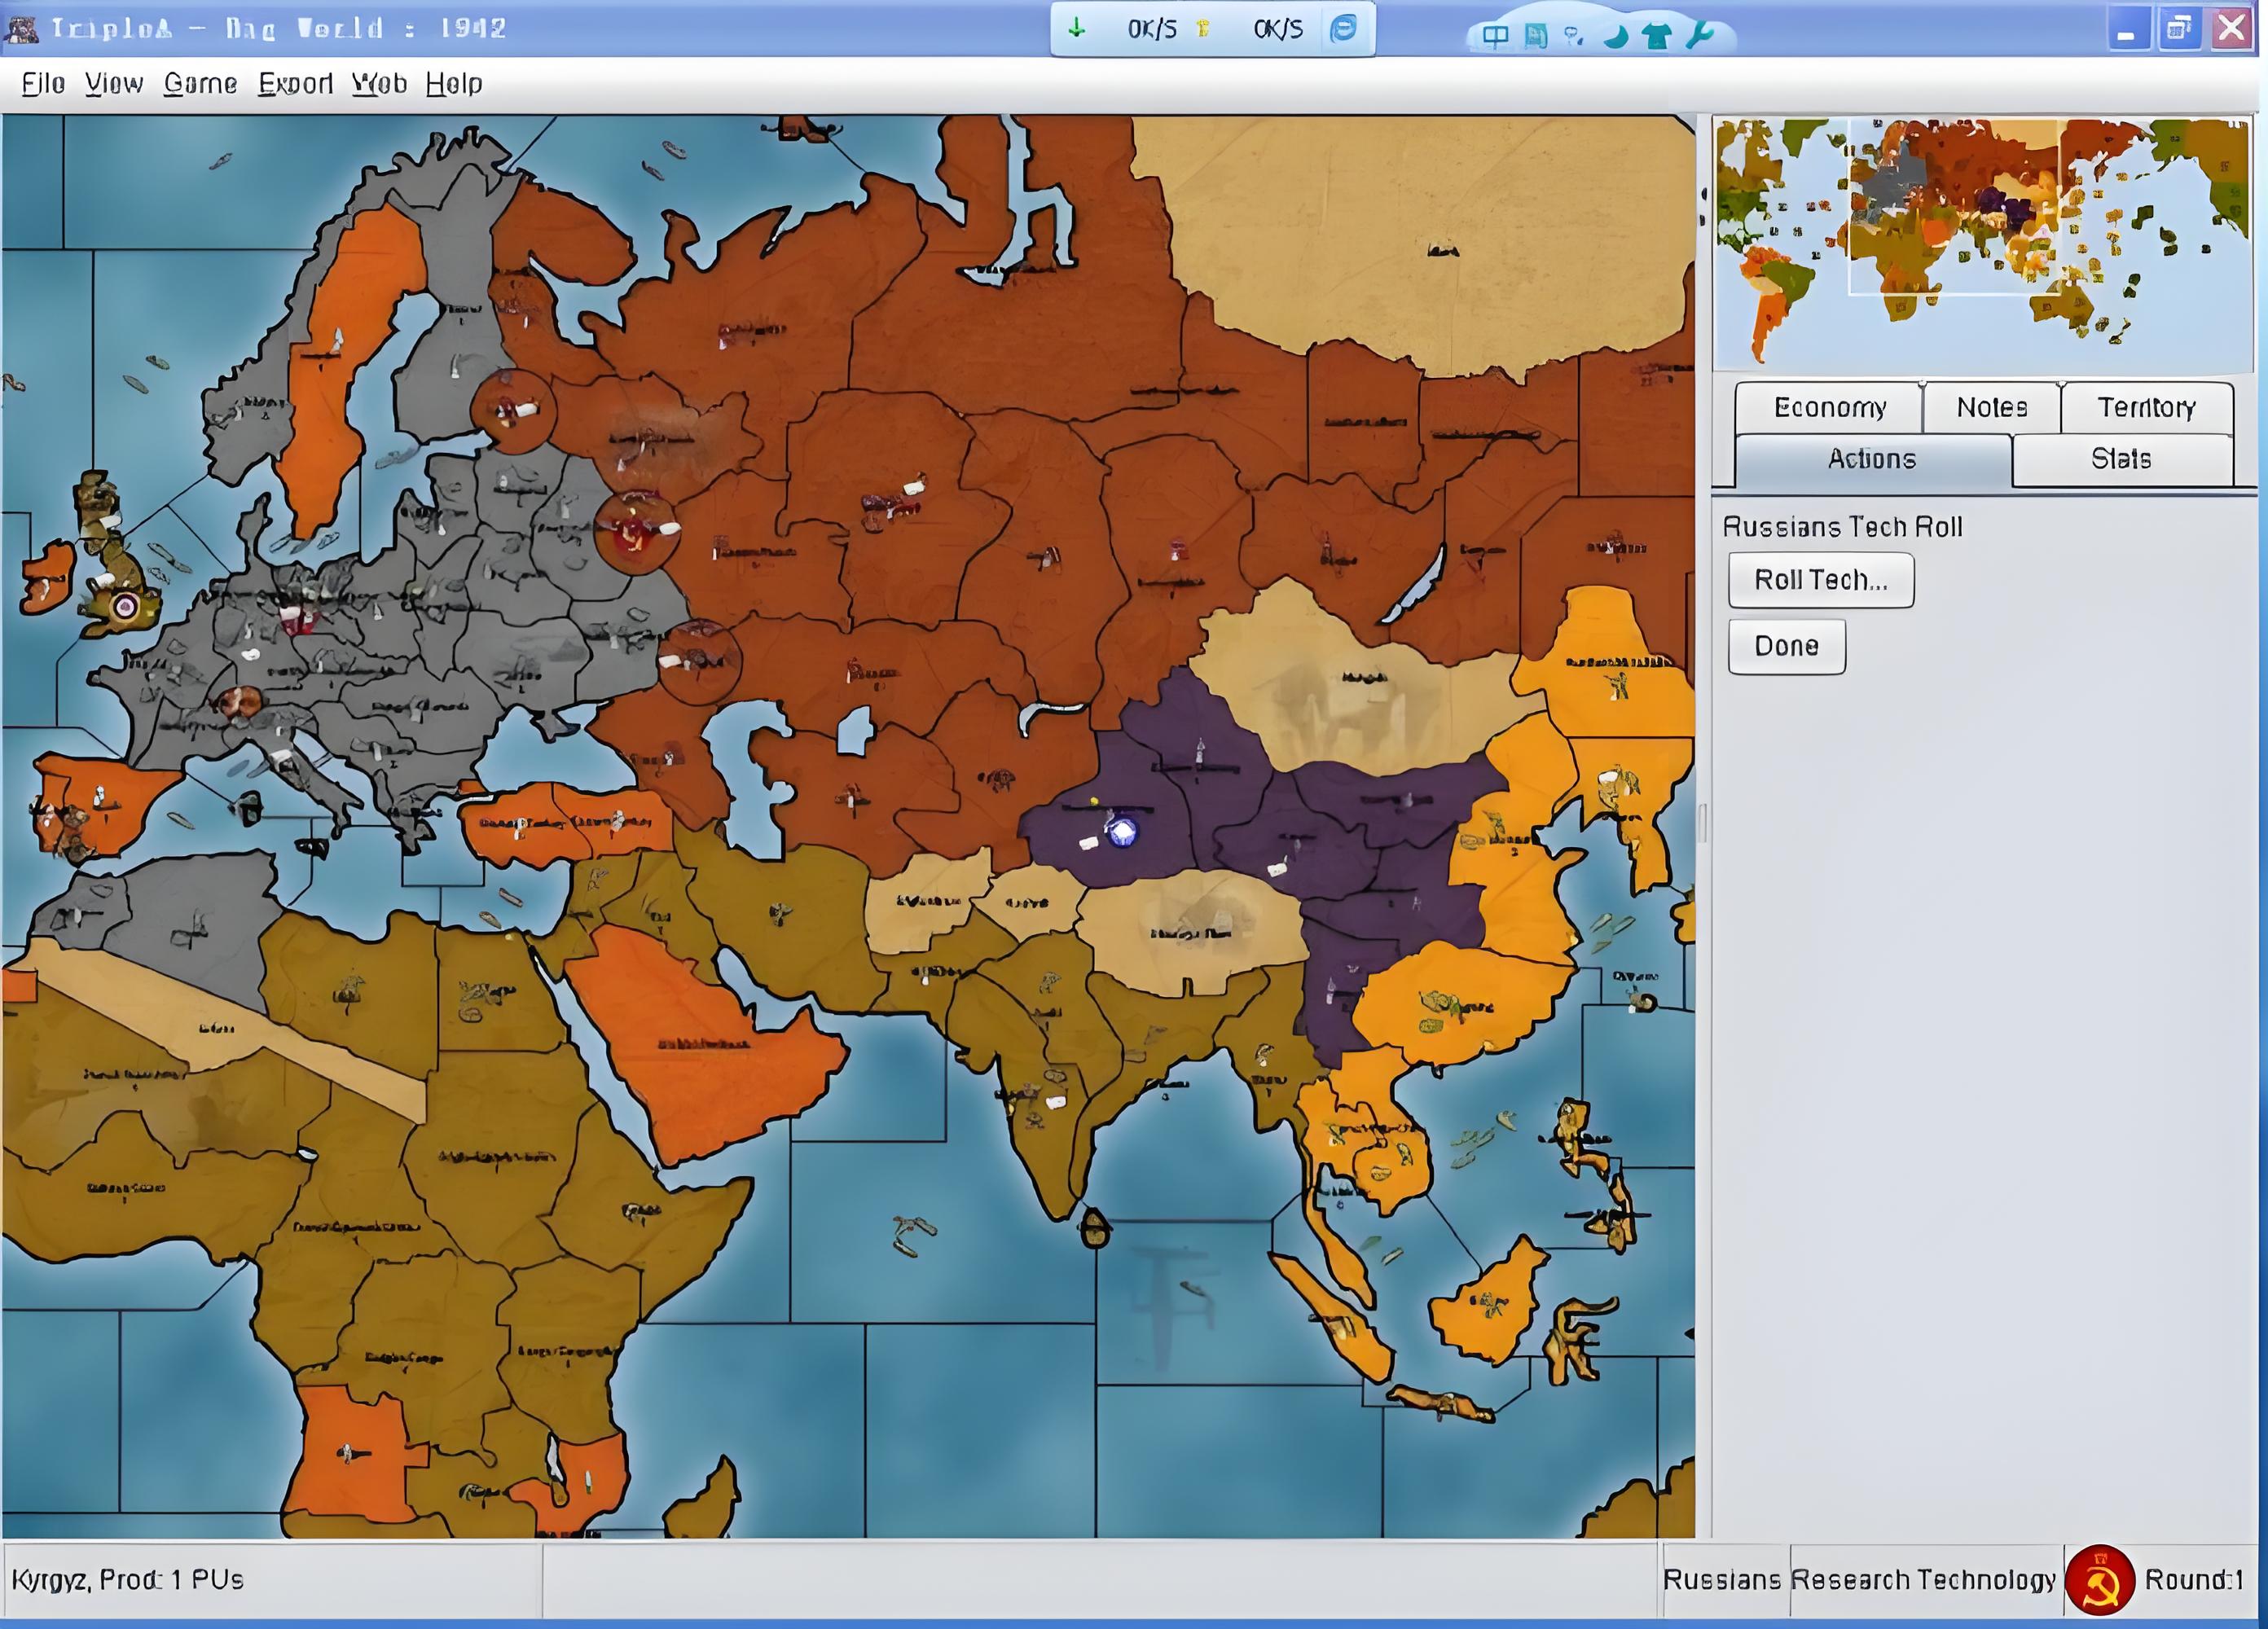The height and width of the screenshot is (1629, 2268).
Task: Select the white-blue unit marker in purple territory
Action: pos(1122,831)
